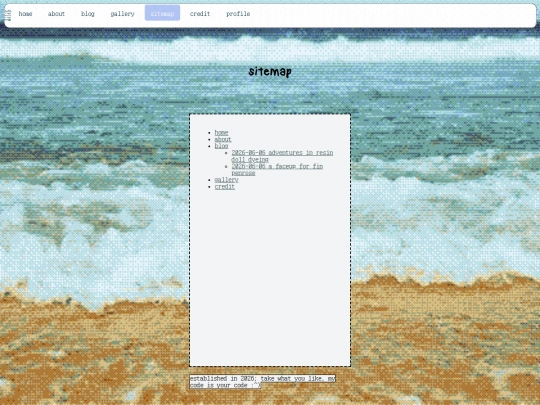Open credit in the top navigation
This screenshot has width=540, height=405.
tap(200, 14)
